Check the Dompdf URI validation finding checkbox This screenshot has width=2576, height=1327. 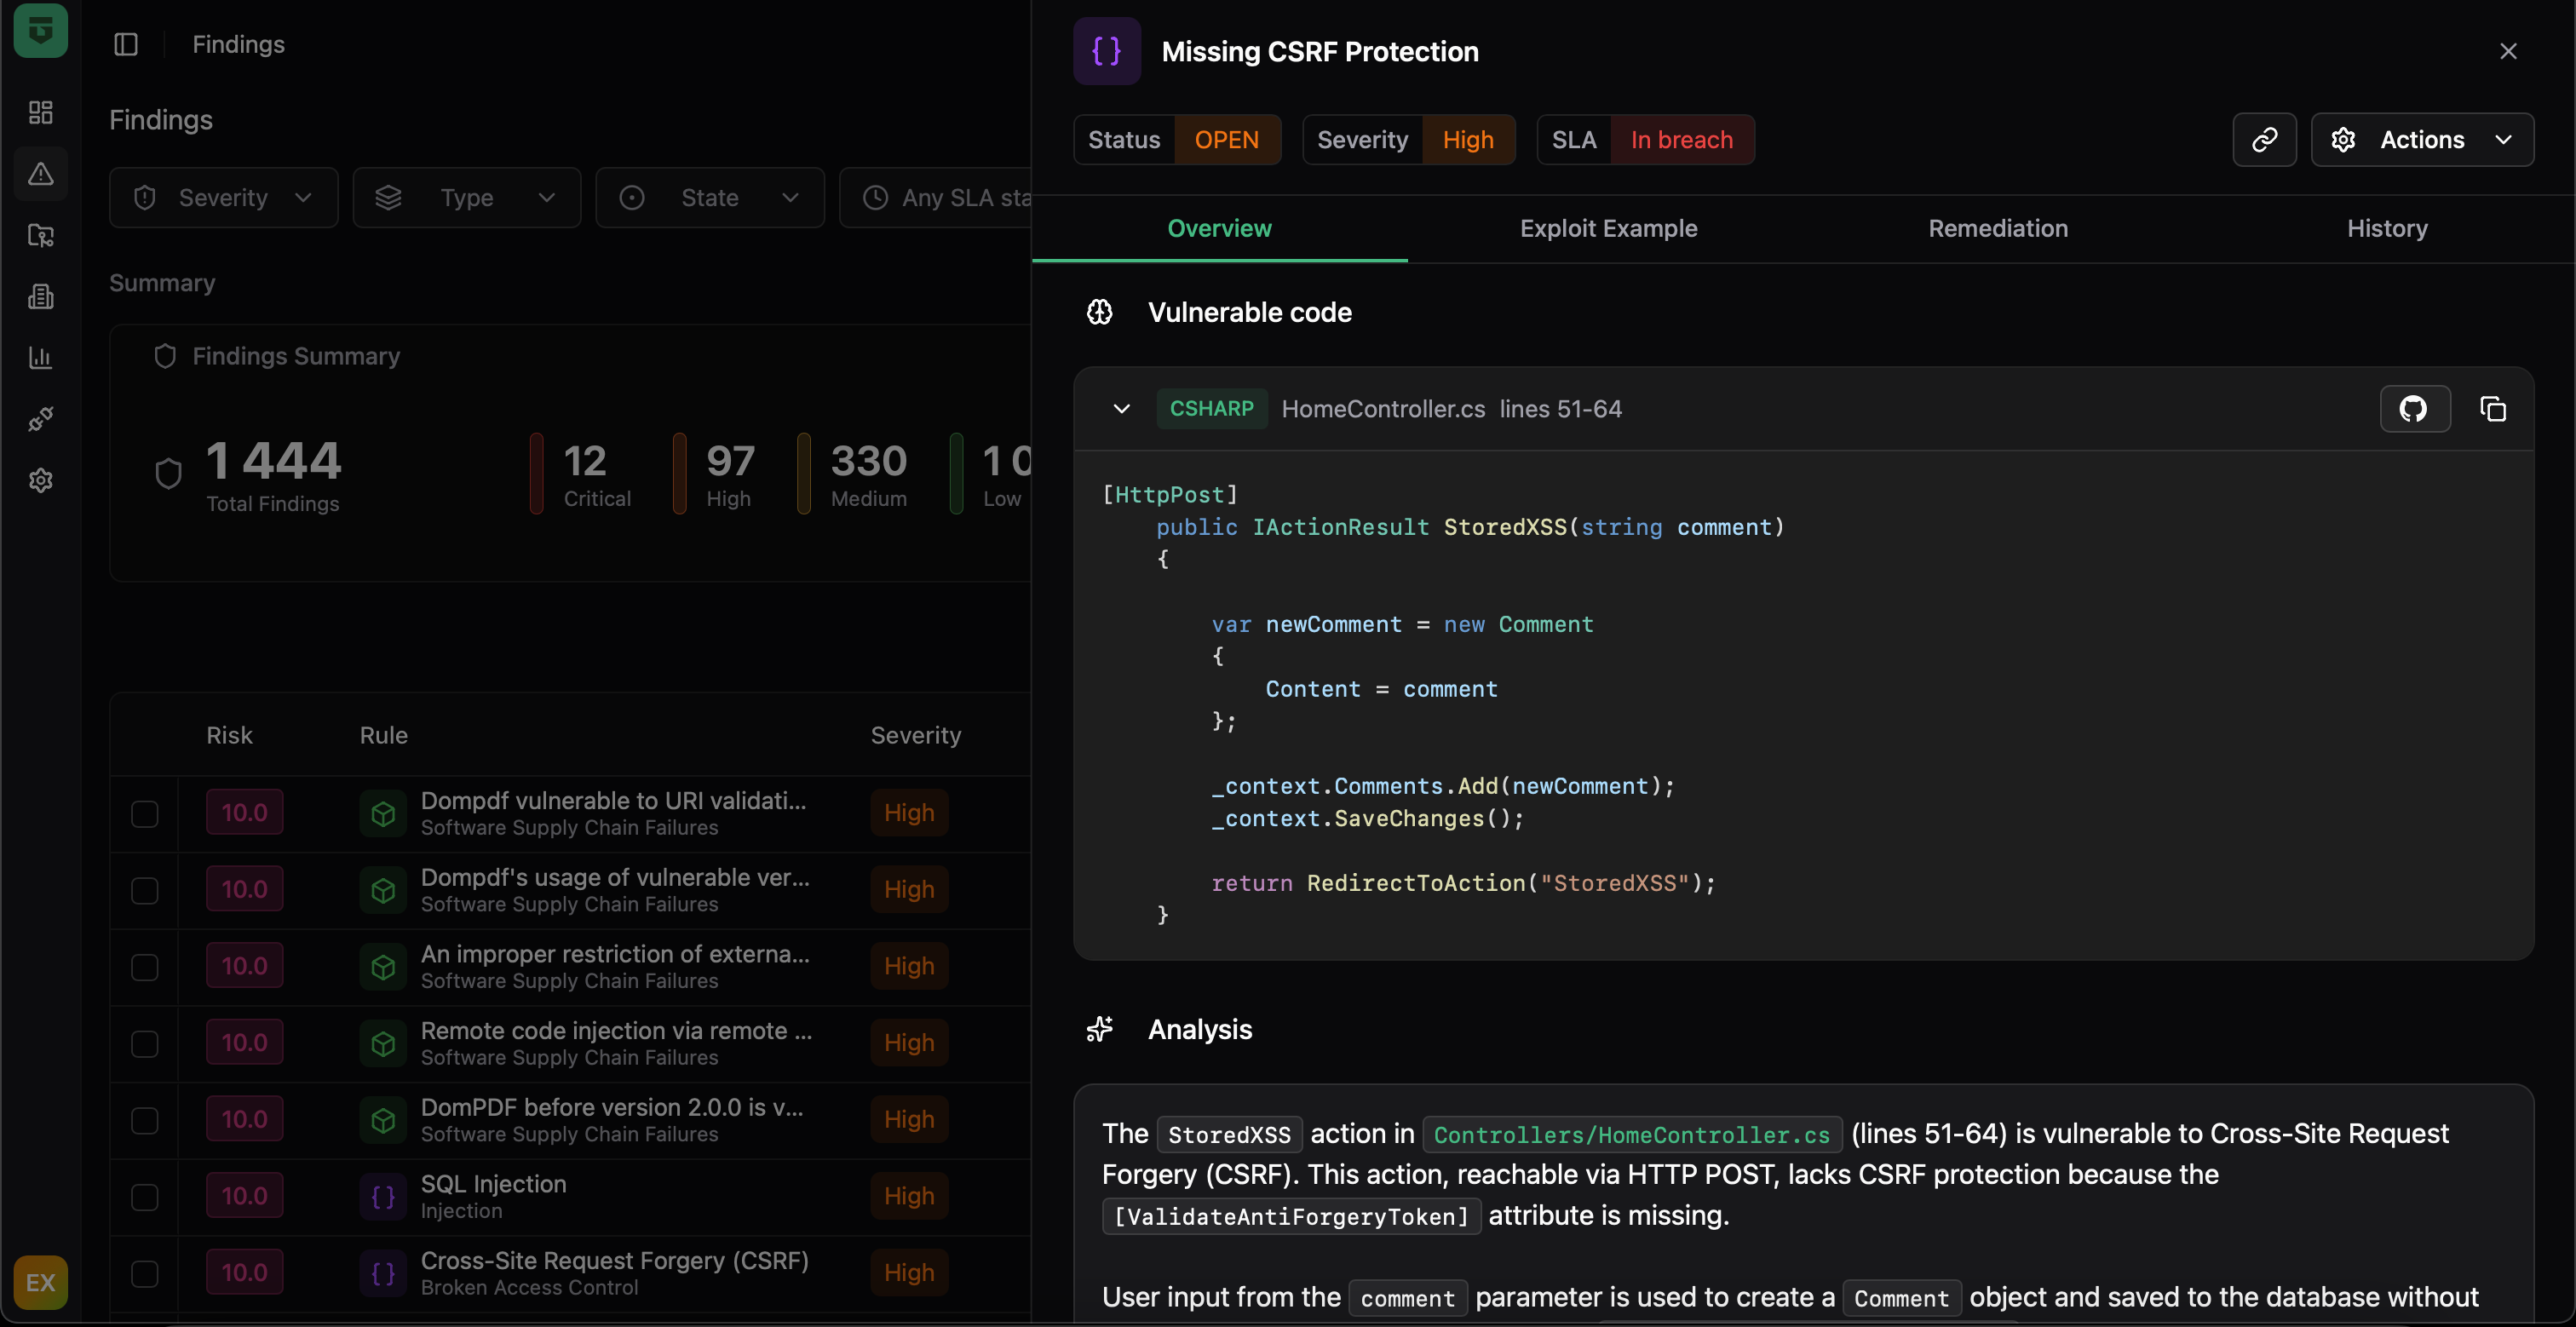point(145,813)
